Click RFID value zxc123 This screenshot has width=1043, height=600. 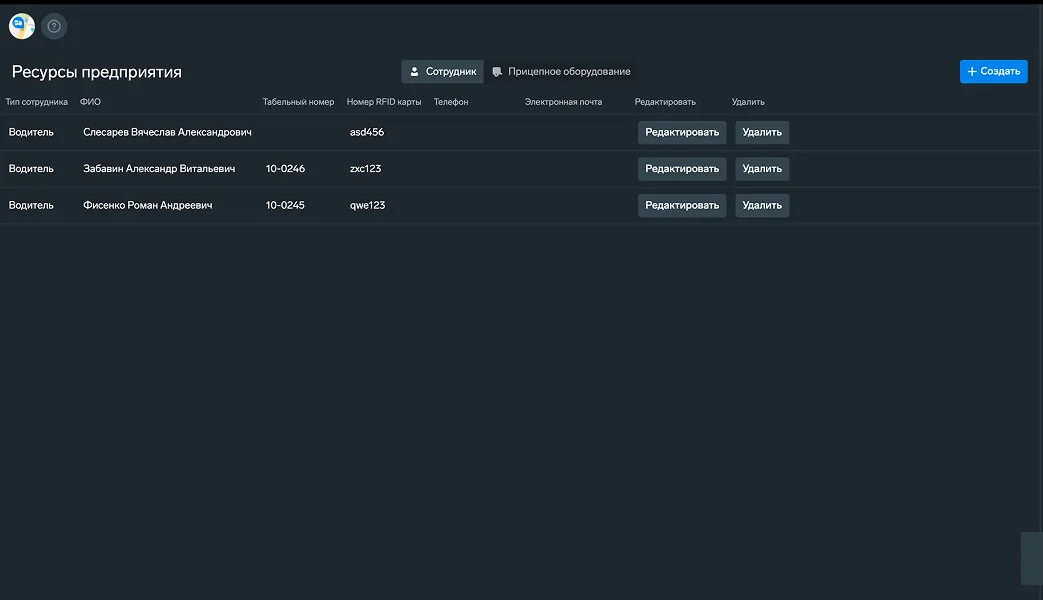coord(365,169)
